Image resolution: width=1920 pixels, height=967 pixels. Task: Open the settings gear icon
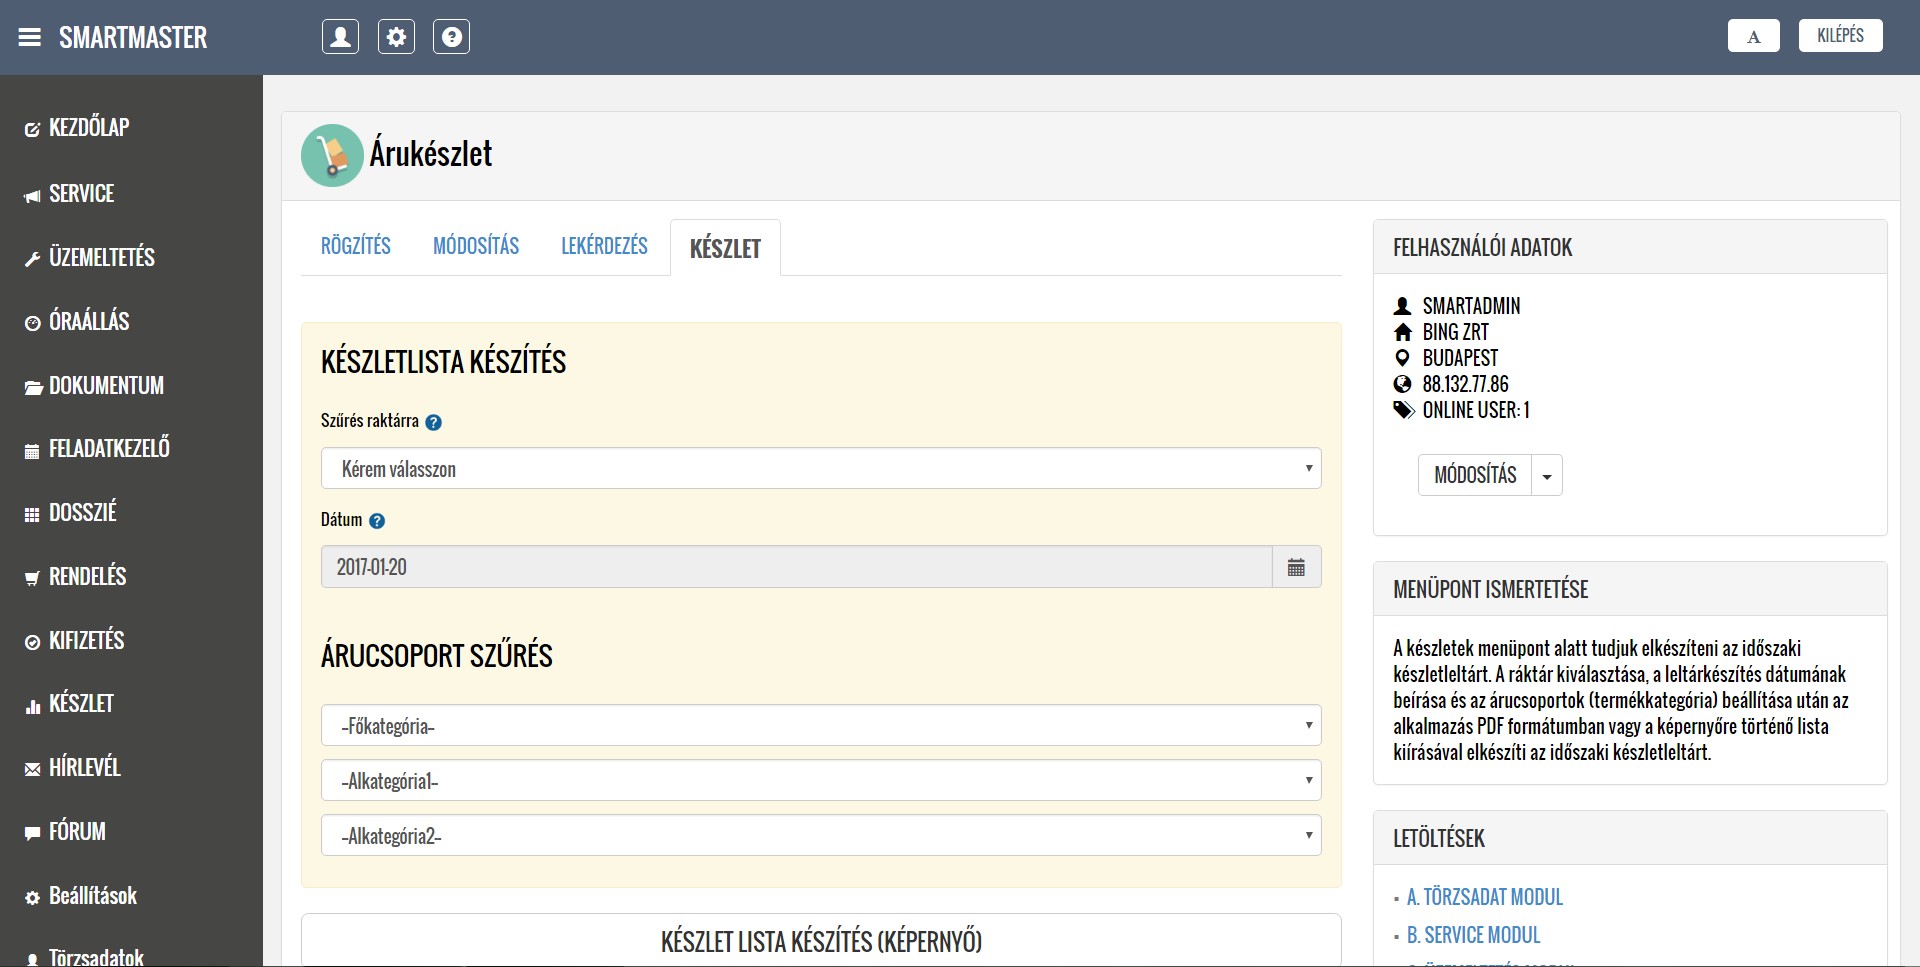396,37
